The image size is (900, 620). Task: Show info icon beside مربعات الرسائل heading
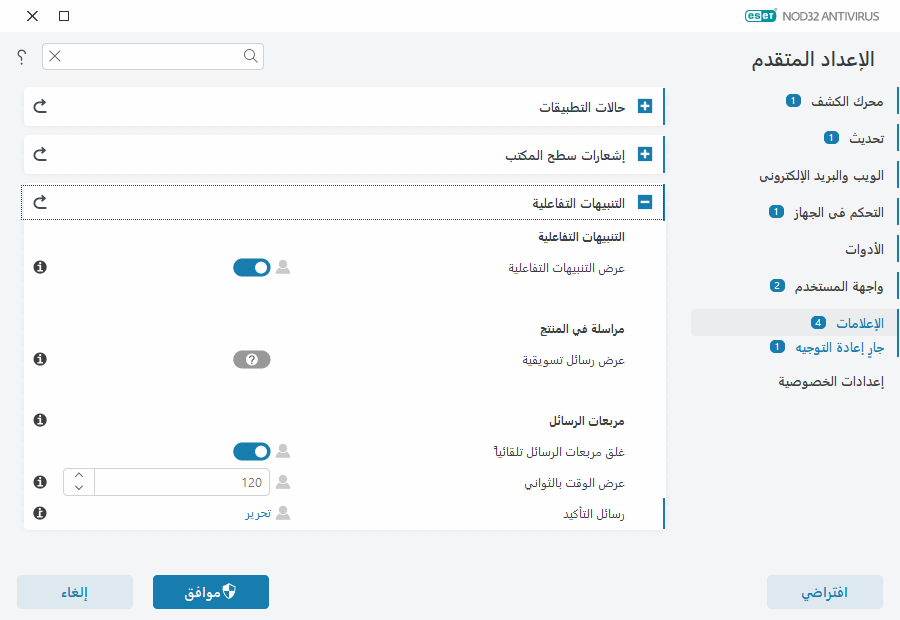click(x=40, y=420)
